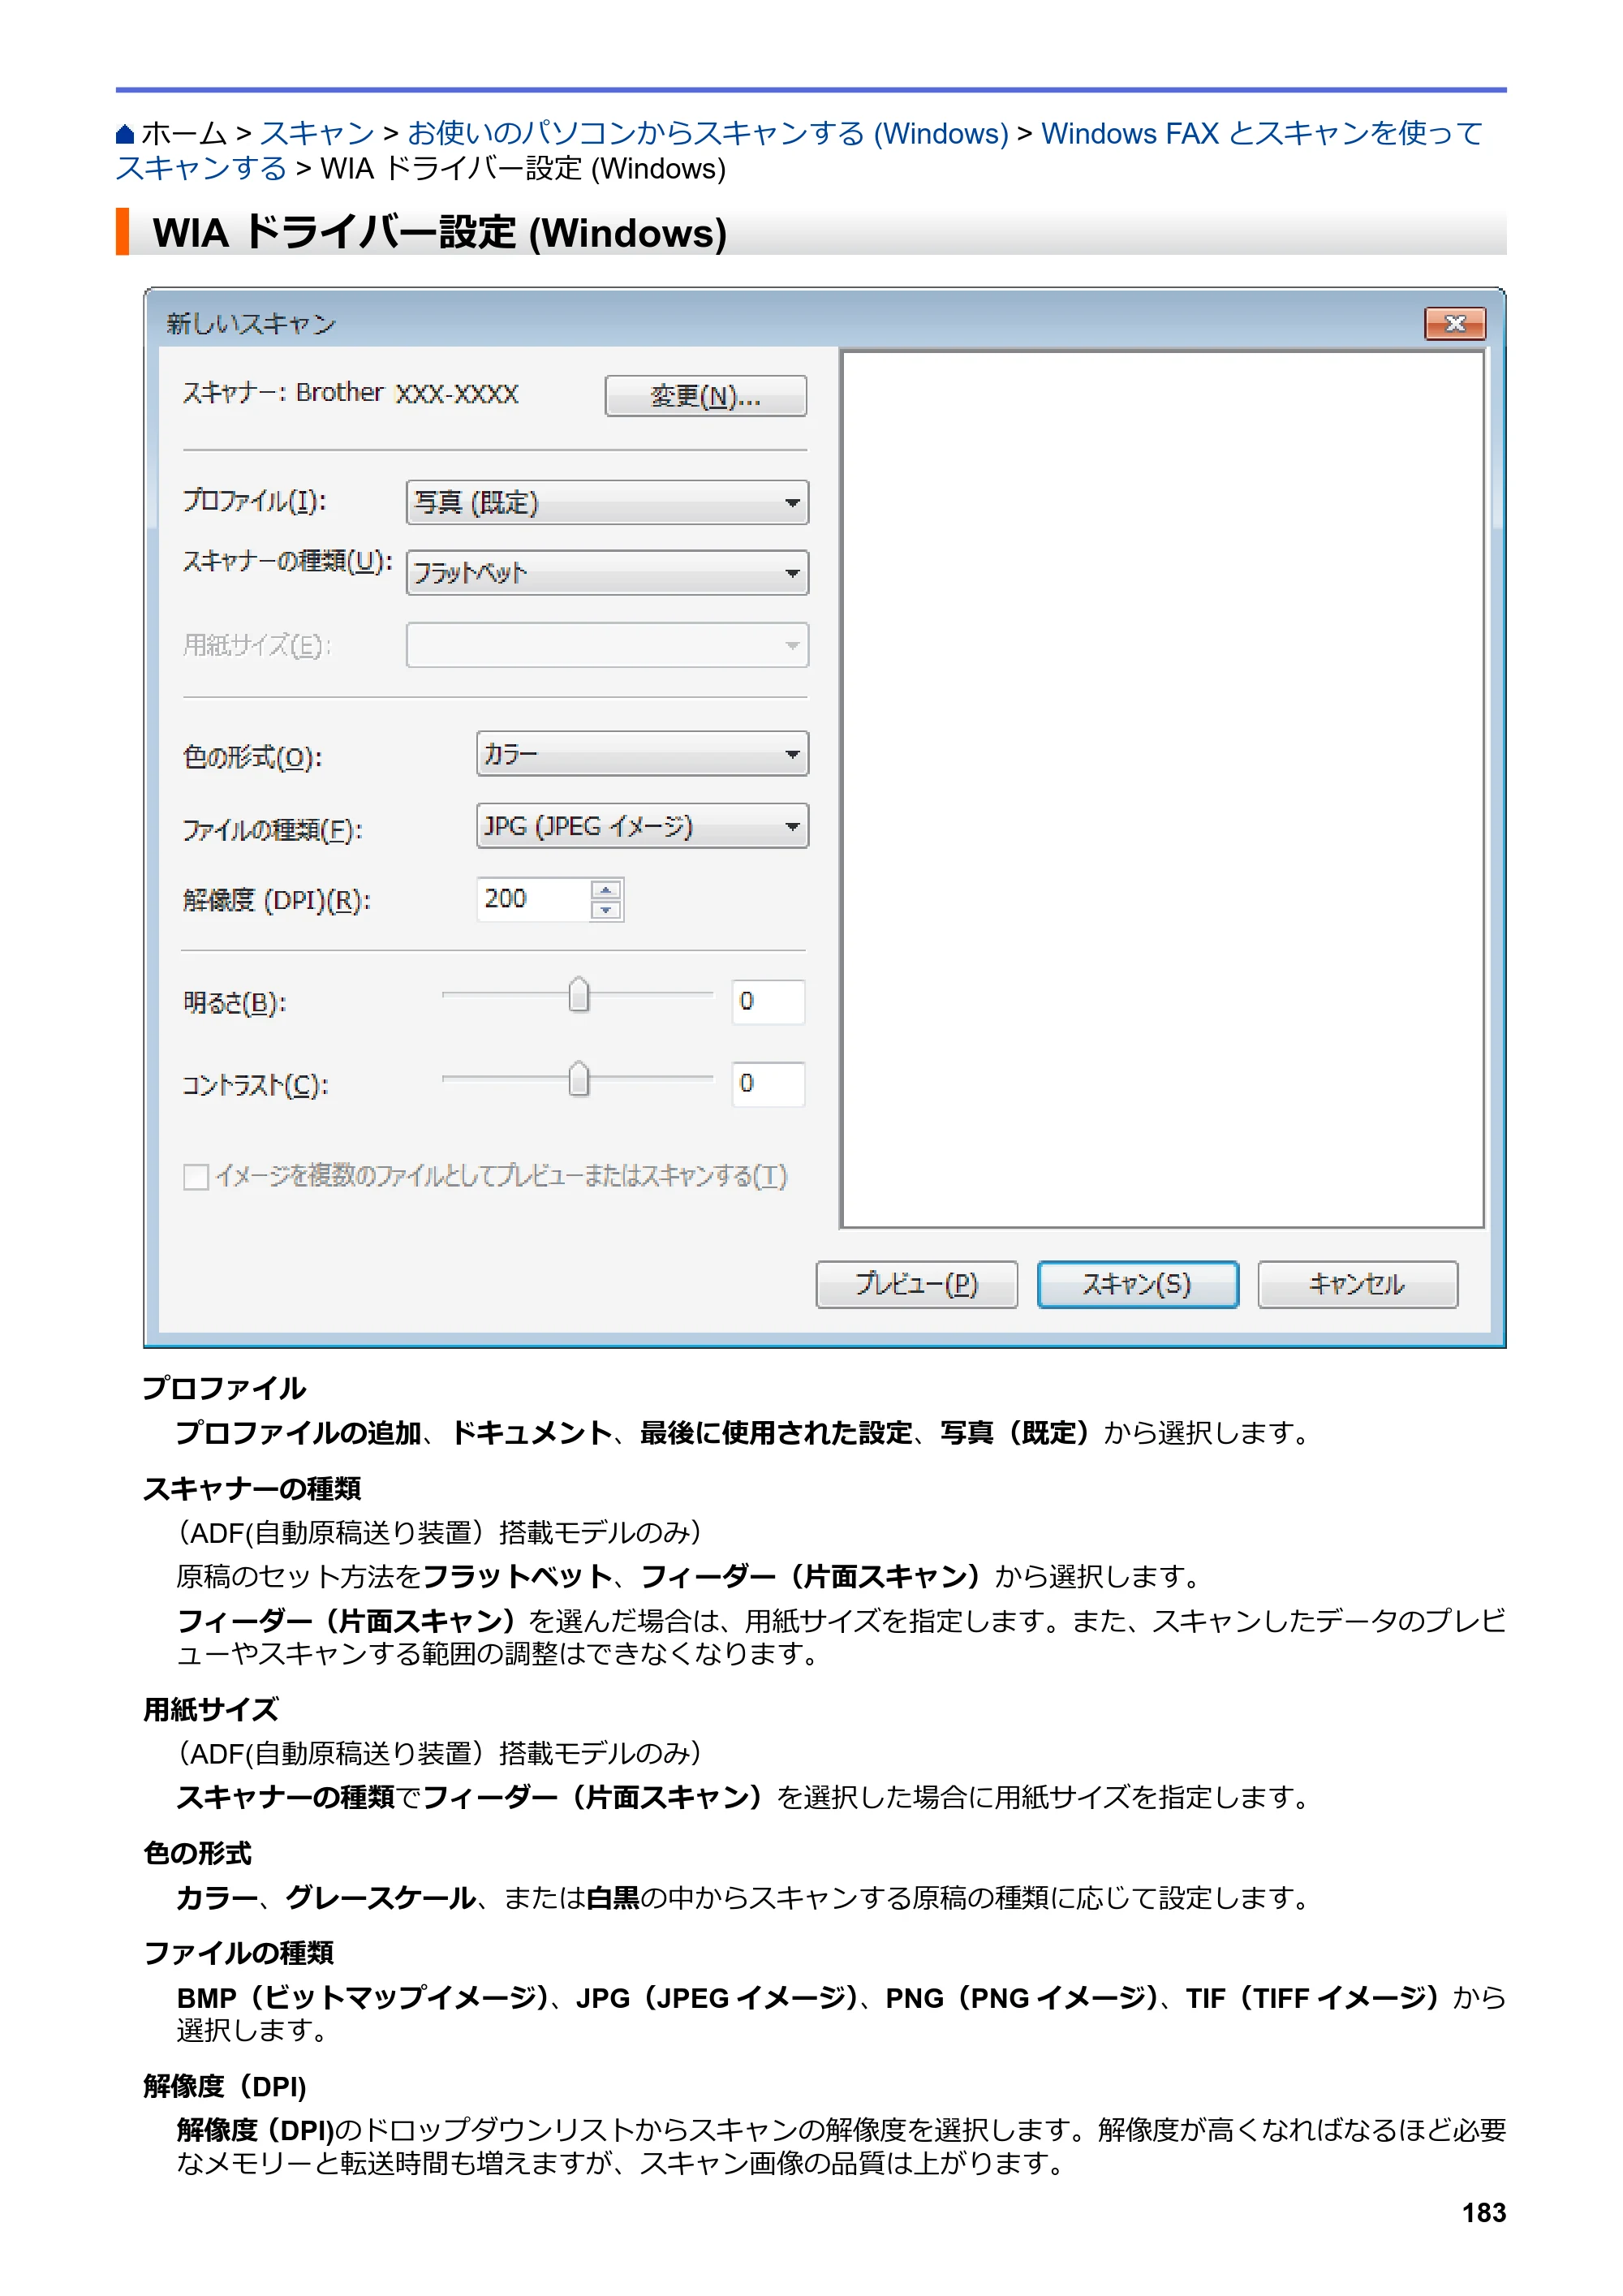The width and height of the screenshot is (1623, 2296).
Task: Click the 解像度 DPI value field
Action: click(x=534, y=899)
